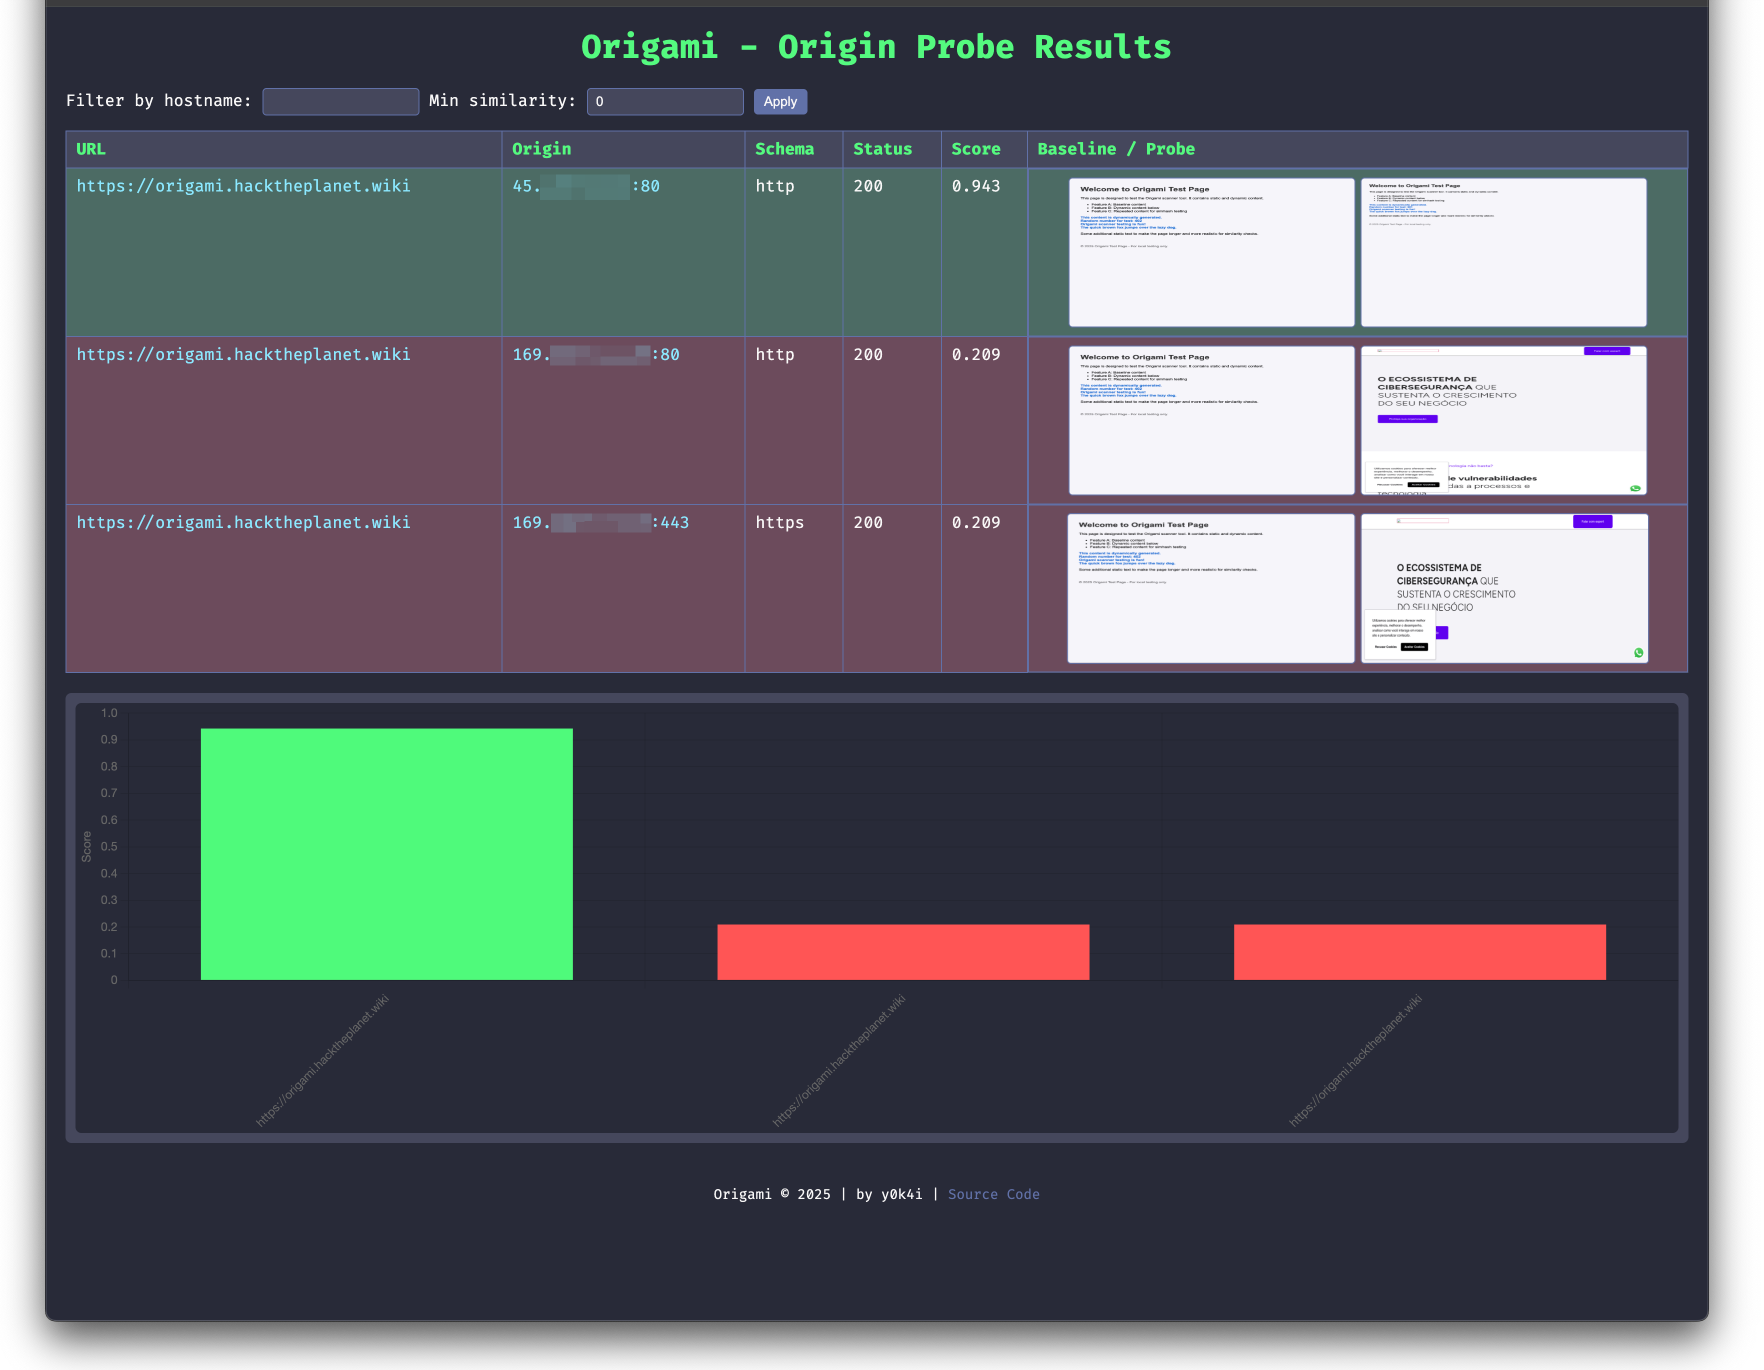
Task: Click the "Filter by hostname:" label
Action: click(159, 101)
